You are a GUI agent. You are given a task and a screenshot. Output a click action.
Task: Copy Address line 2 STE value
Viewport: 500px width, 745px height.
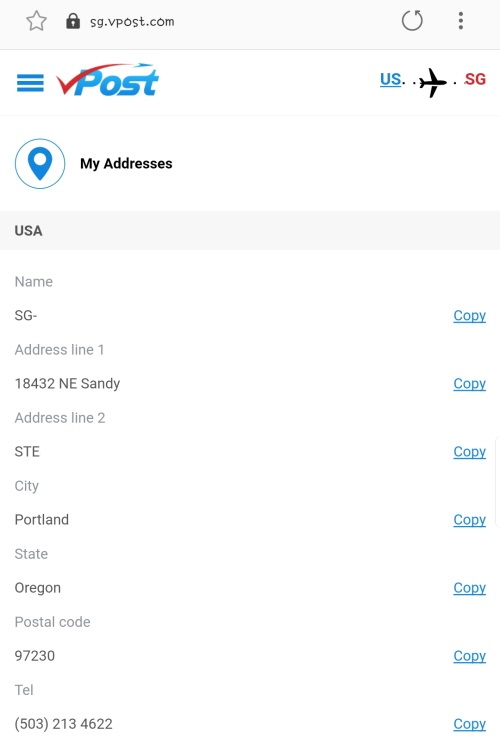click(x=469, y=451)
